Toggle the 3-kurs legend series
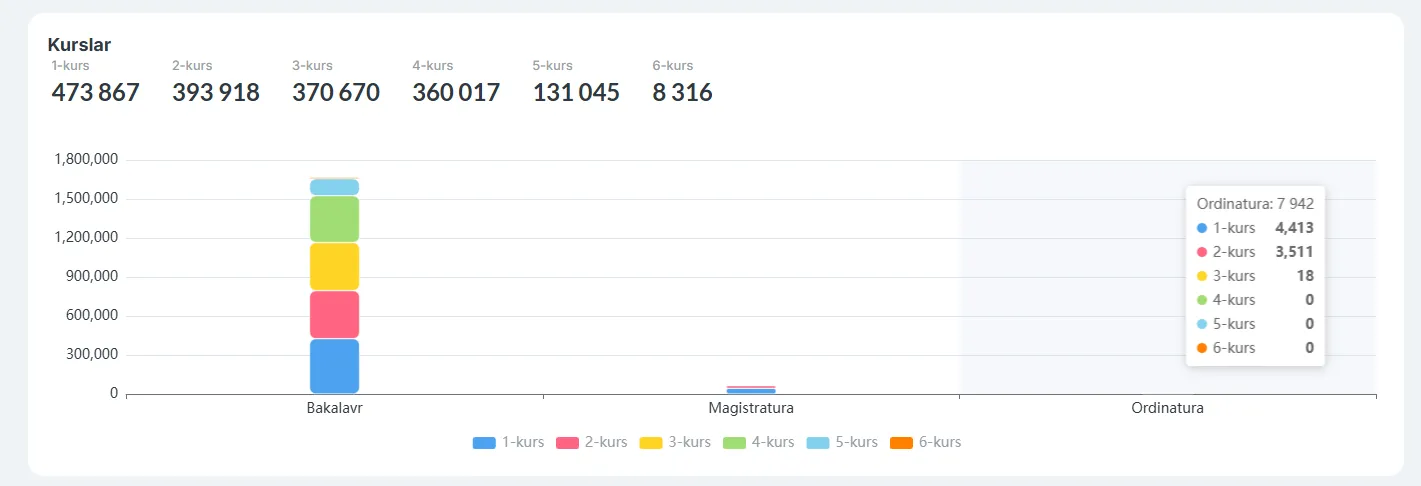This screenshot has height=486, width=1421. pos(675,442)
